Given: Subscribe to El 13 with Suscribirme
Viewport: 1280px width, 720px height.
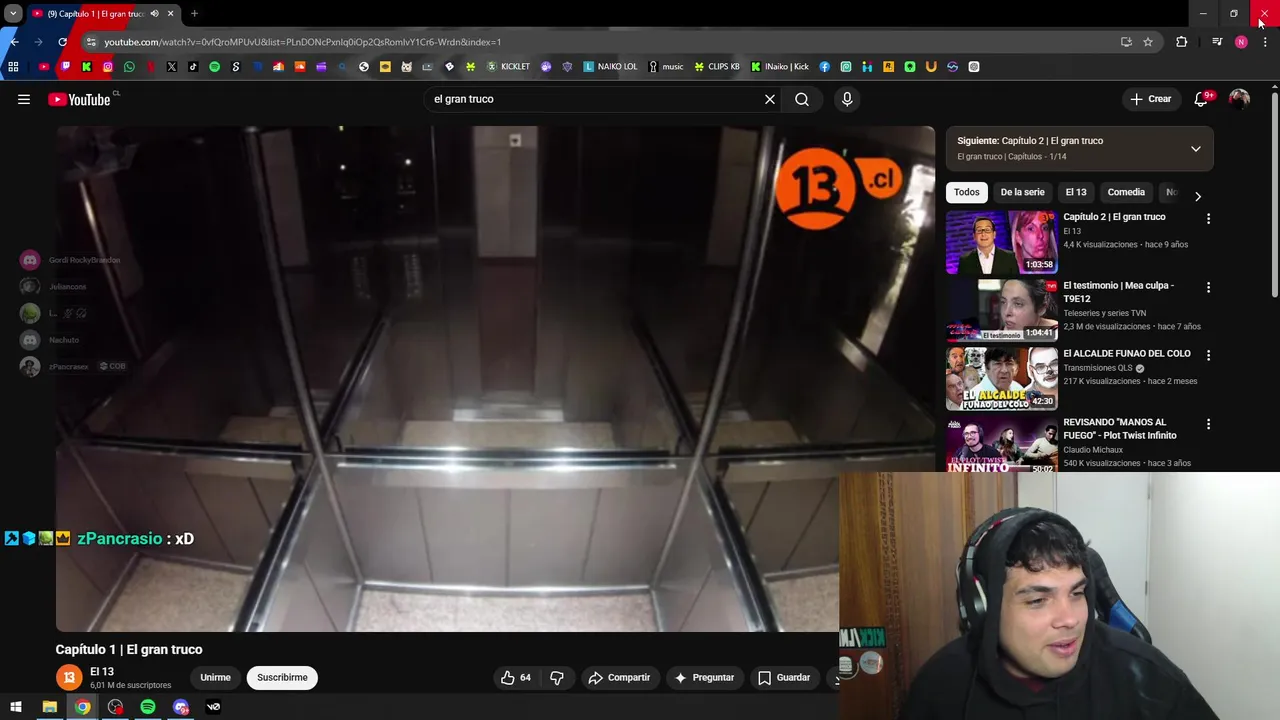Looking at the screenshot, I should 282,677.
